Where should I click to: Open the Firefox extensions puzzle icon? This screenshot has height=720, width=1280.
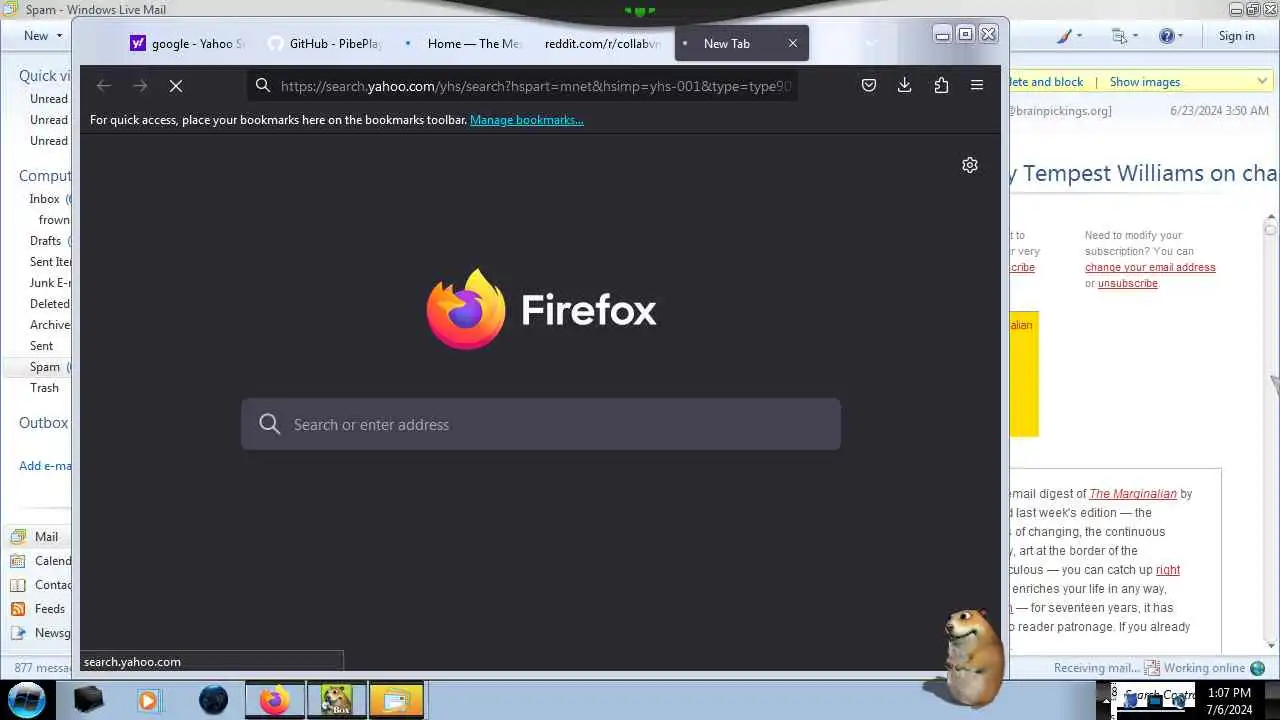(x=941, y=86)
